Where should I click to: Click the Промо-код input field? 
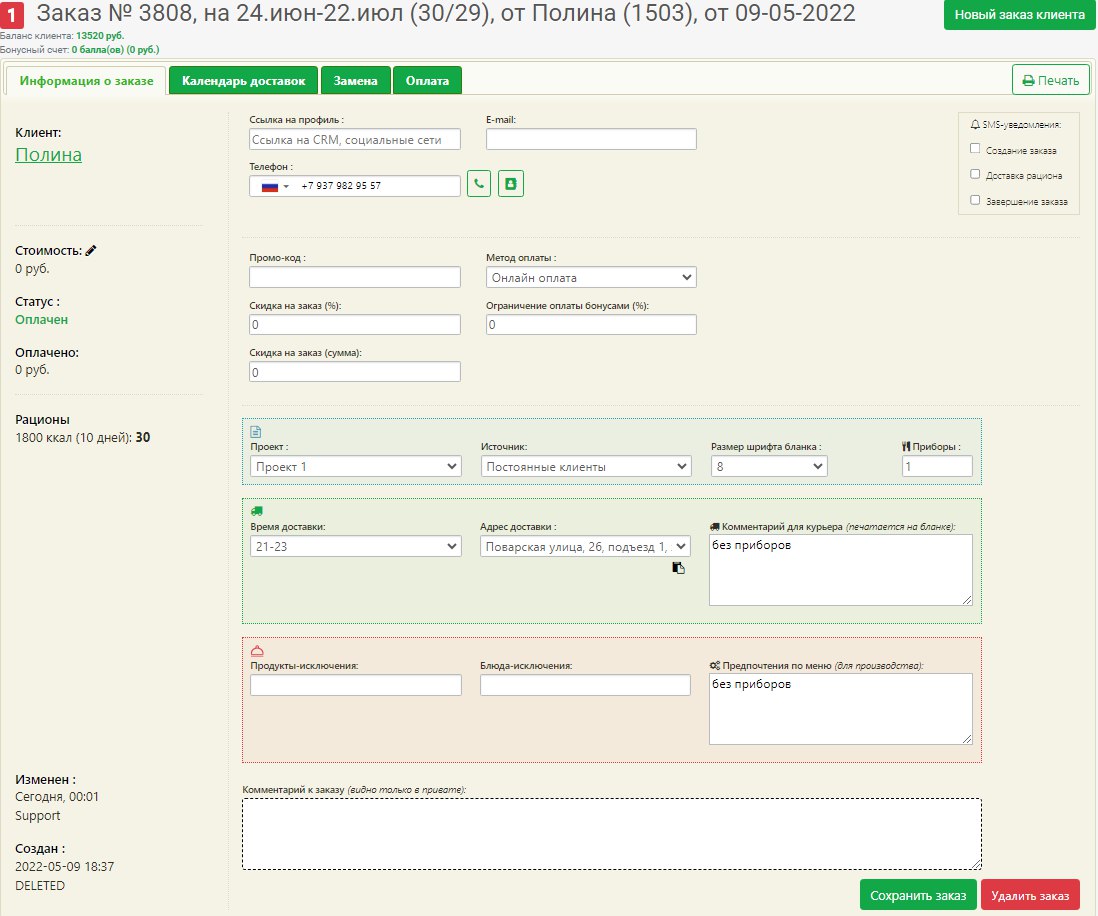click(x=355, y=277)
